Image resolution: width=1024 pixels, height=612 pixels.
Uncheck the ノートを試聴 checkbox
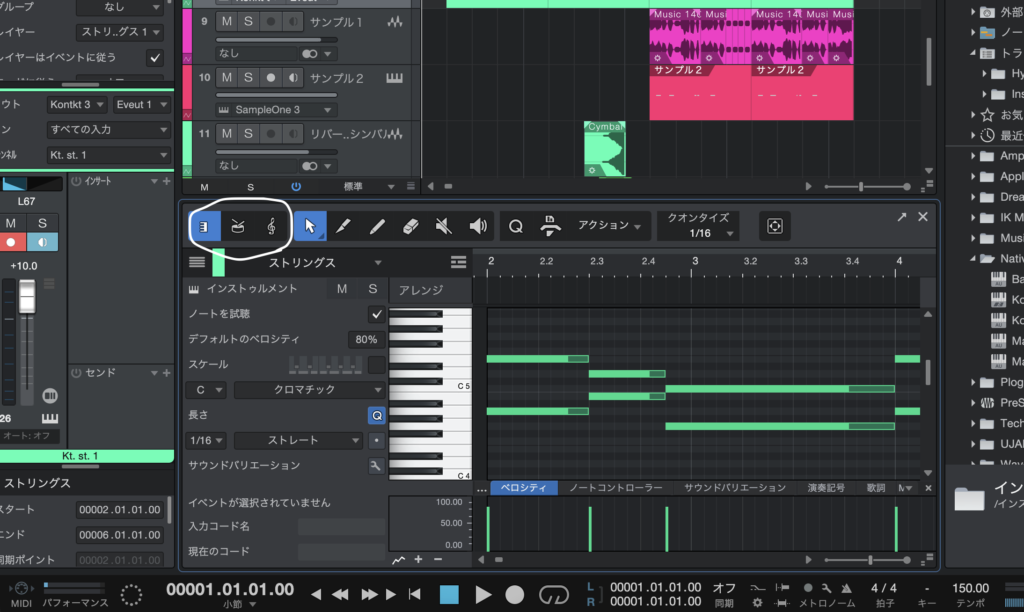pyautogui.click(x=376, y=314)
